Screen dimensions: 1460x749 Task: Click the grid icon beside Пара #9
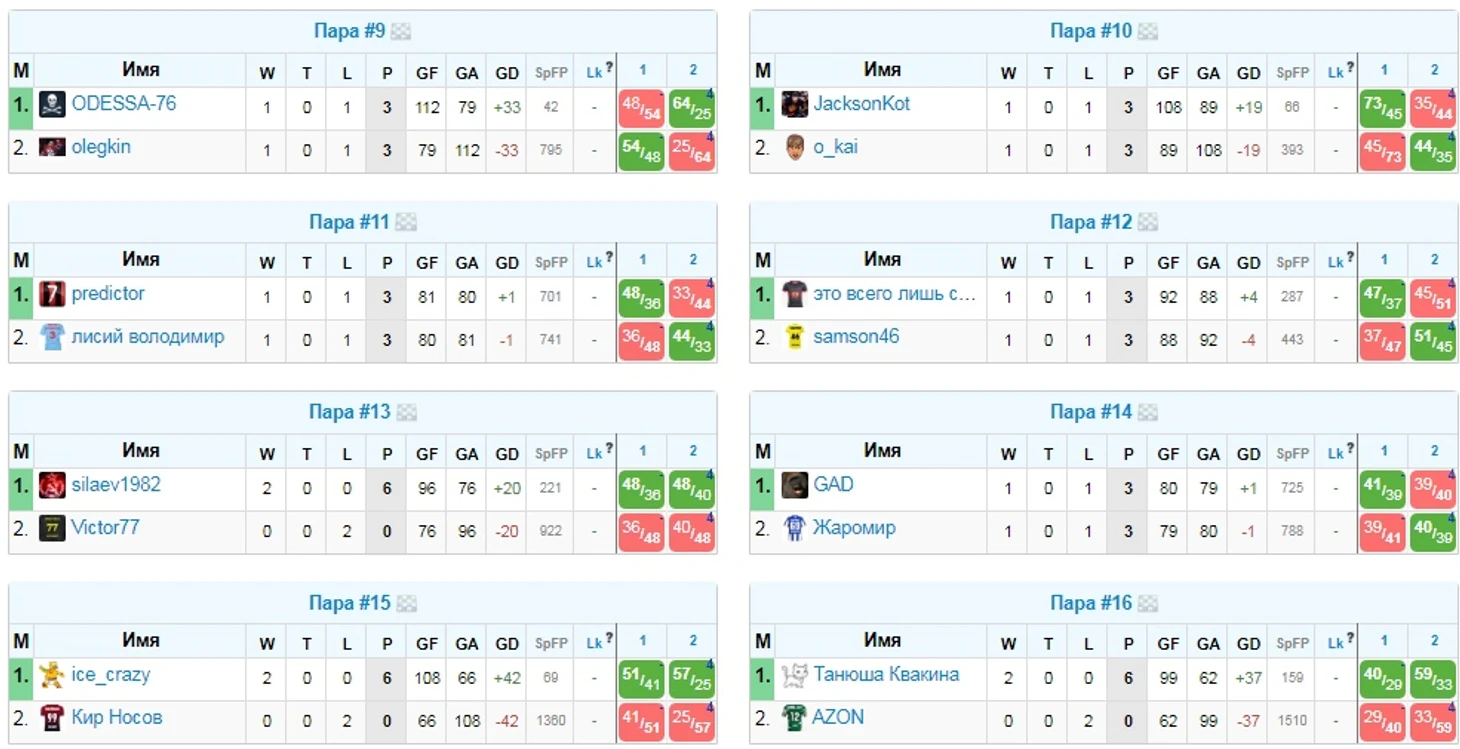point(401,32)
